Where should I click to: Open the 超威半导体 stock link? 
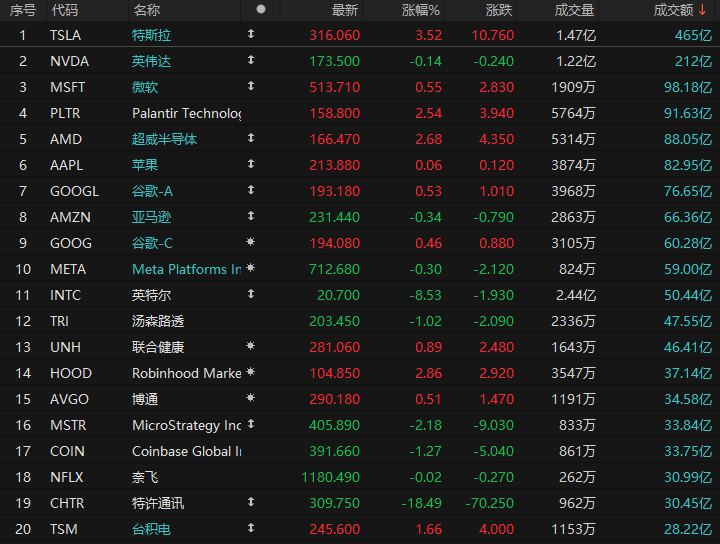pos(164,139)
